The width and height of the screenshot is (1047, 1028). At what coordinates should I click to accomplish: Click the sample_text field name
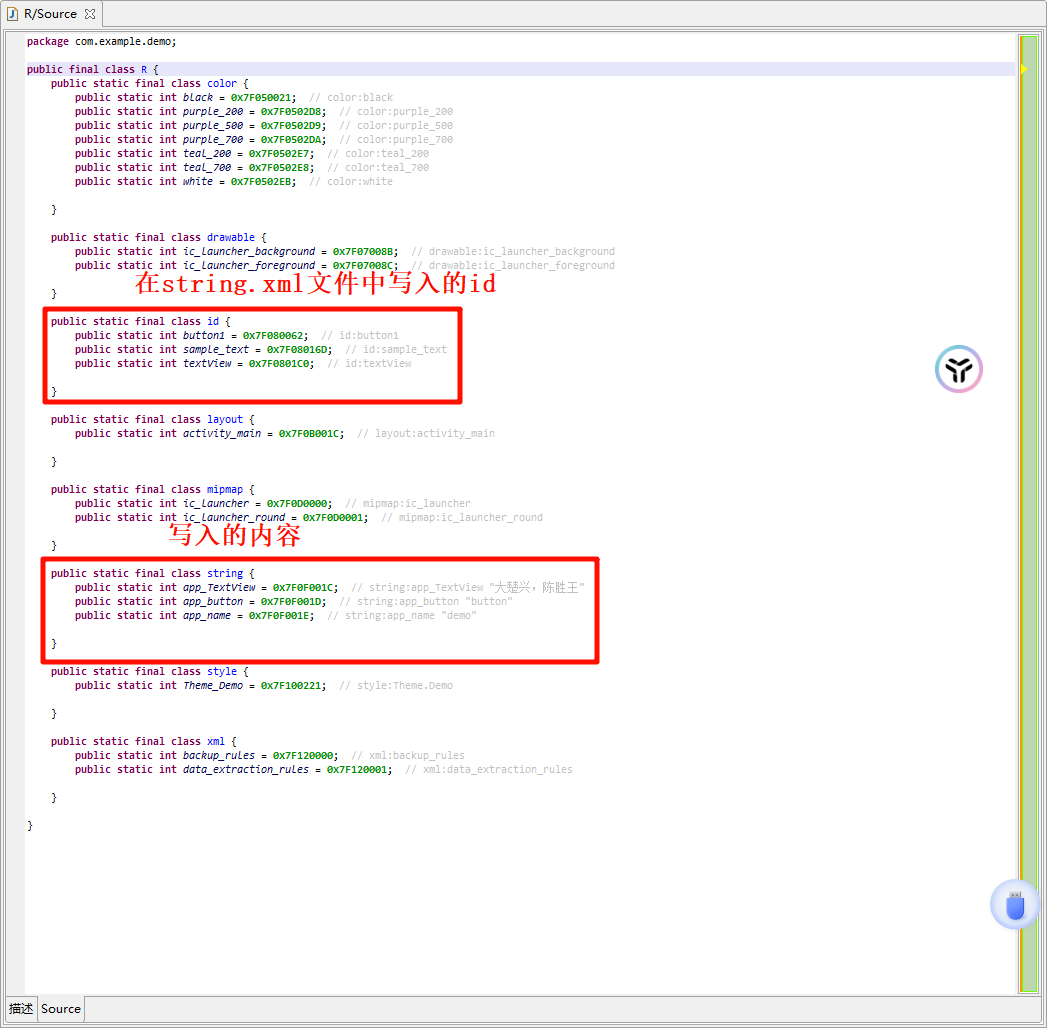pyautogui.click(x=215, y=350)
